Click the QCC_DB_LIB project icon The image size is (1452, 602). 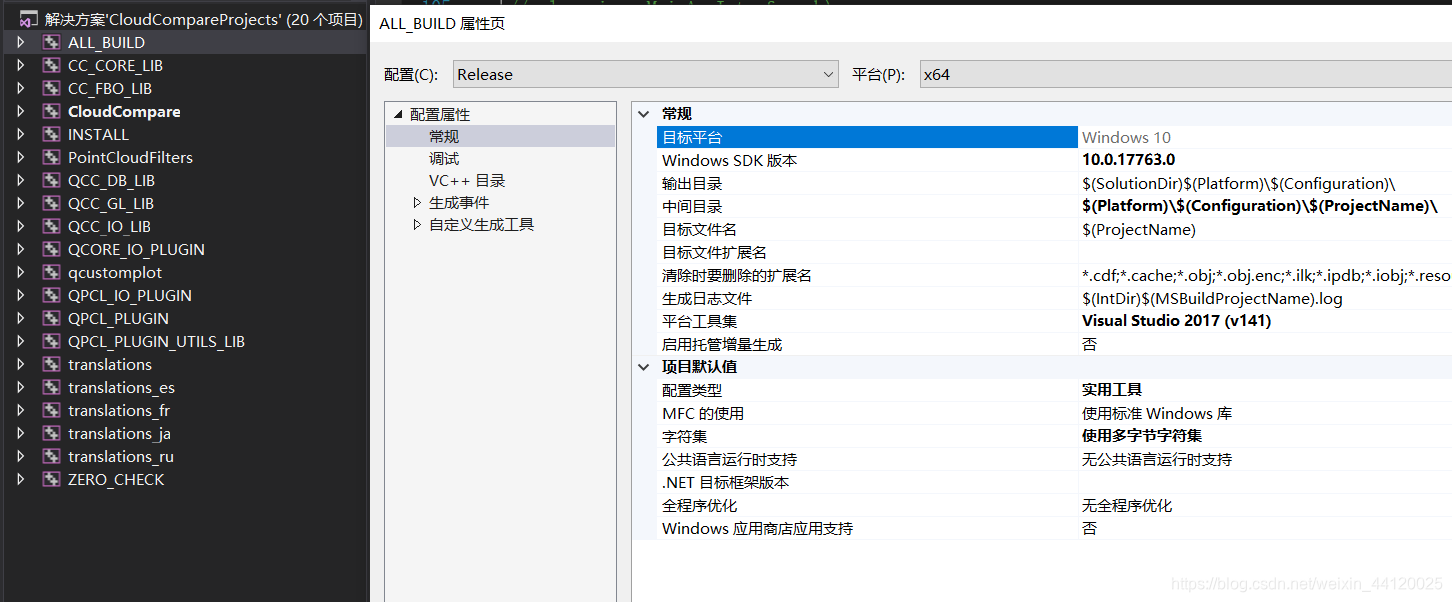51,180
